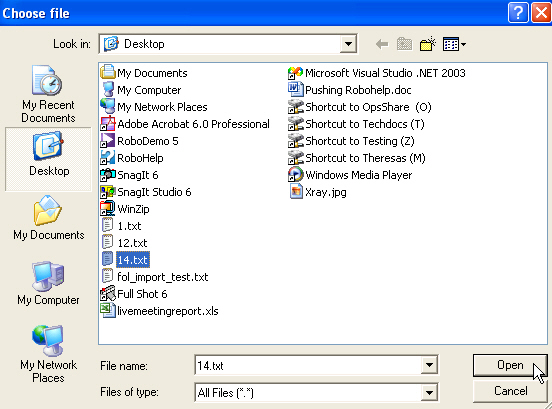
Task: Select My Recent Documents in places bar
Action: [48, 94]
